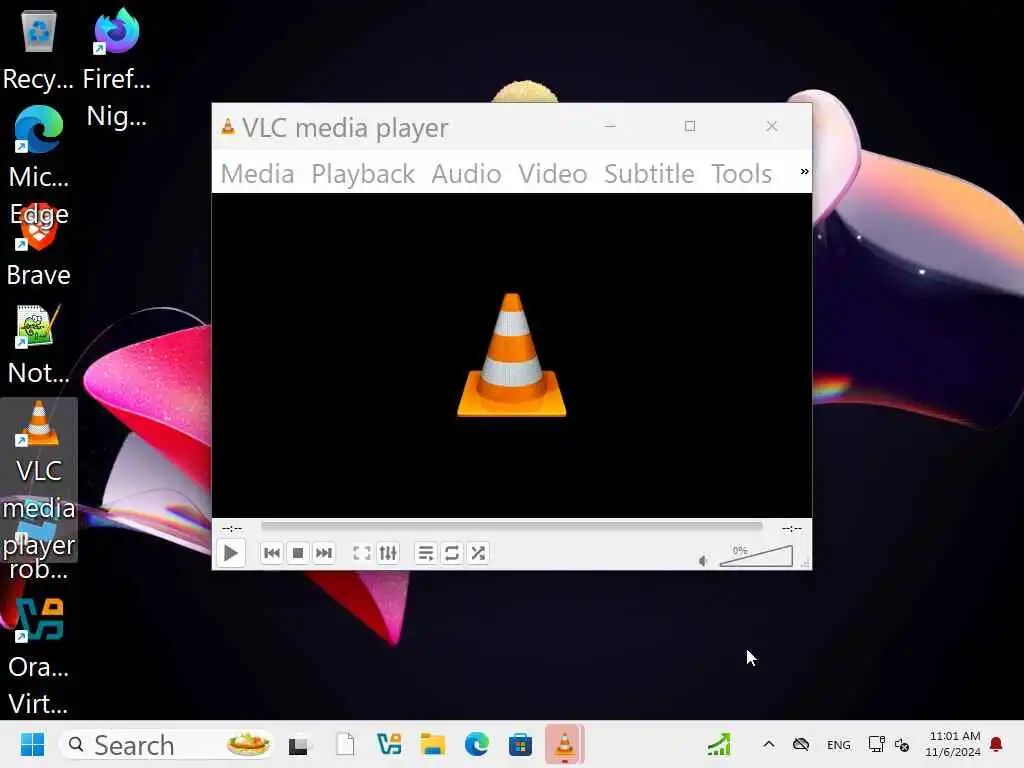1024x768 pixels.
Task: Stop playback in VLC
Action: click(x=298, y=553)
